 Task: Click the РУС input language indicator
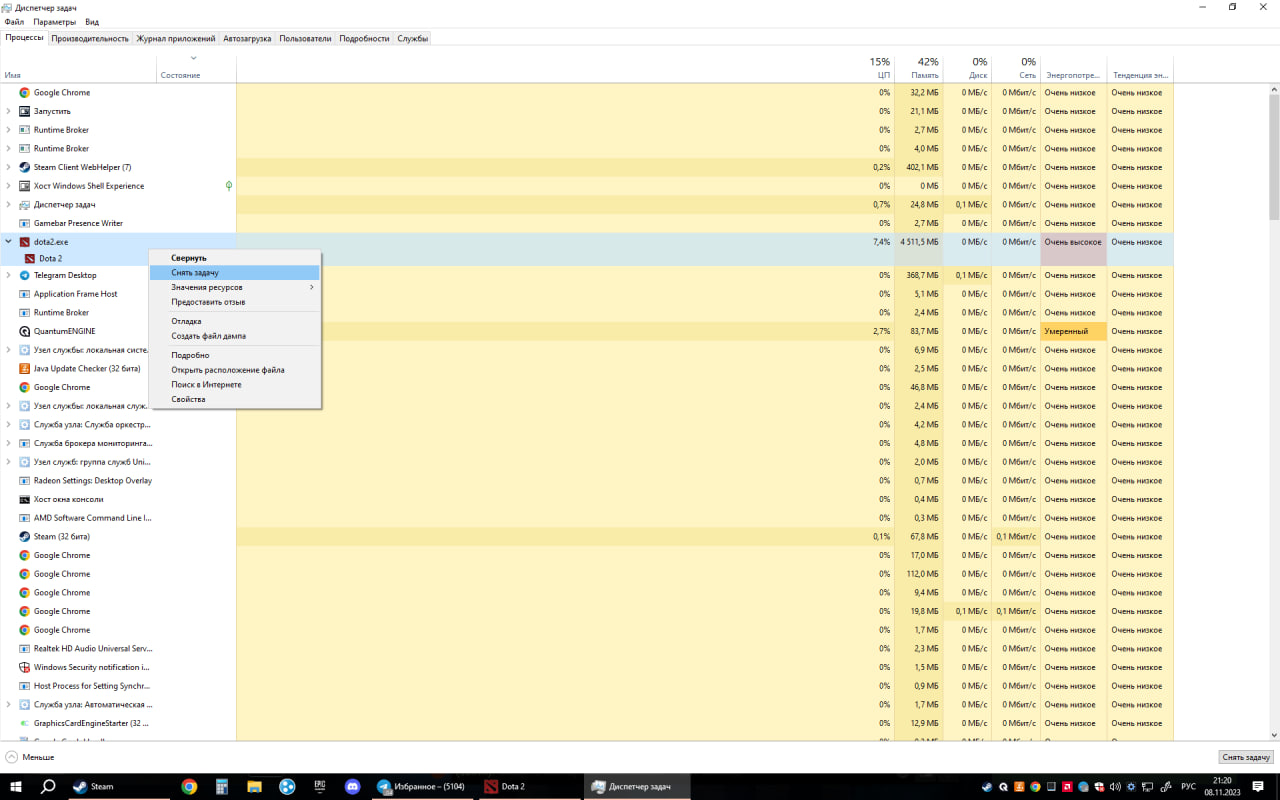tap(1189, 787)
